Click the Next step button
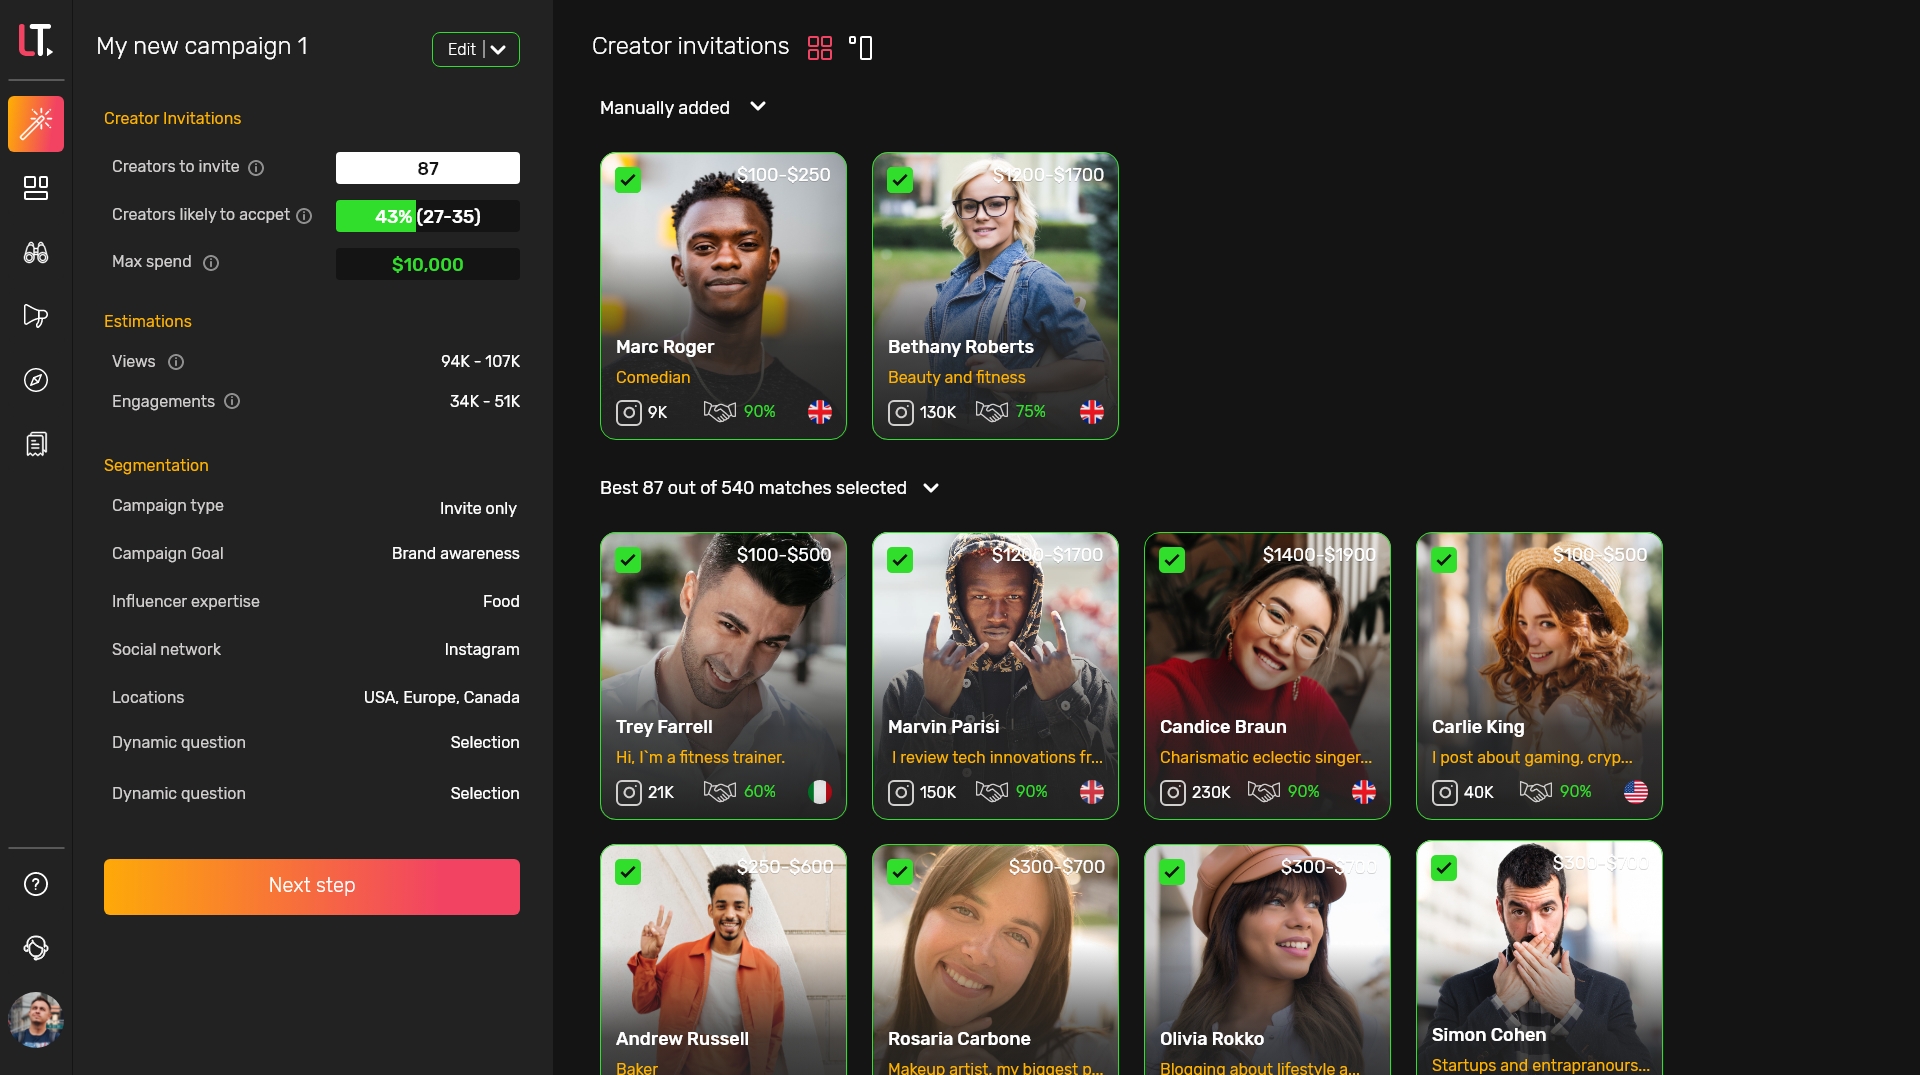 coord(312,886)
